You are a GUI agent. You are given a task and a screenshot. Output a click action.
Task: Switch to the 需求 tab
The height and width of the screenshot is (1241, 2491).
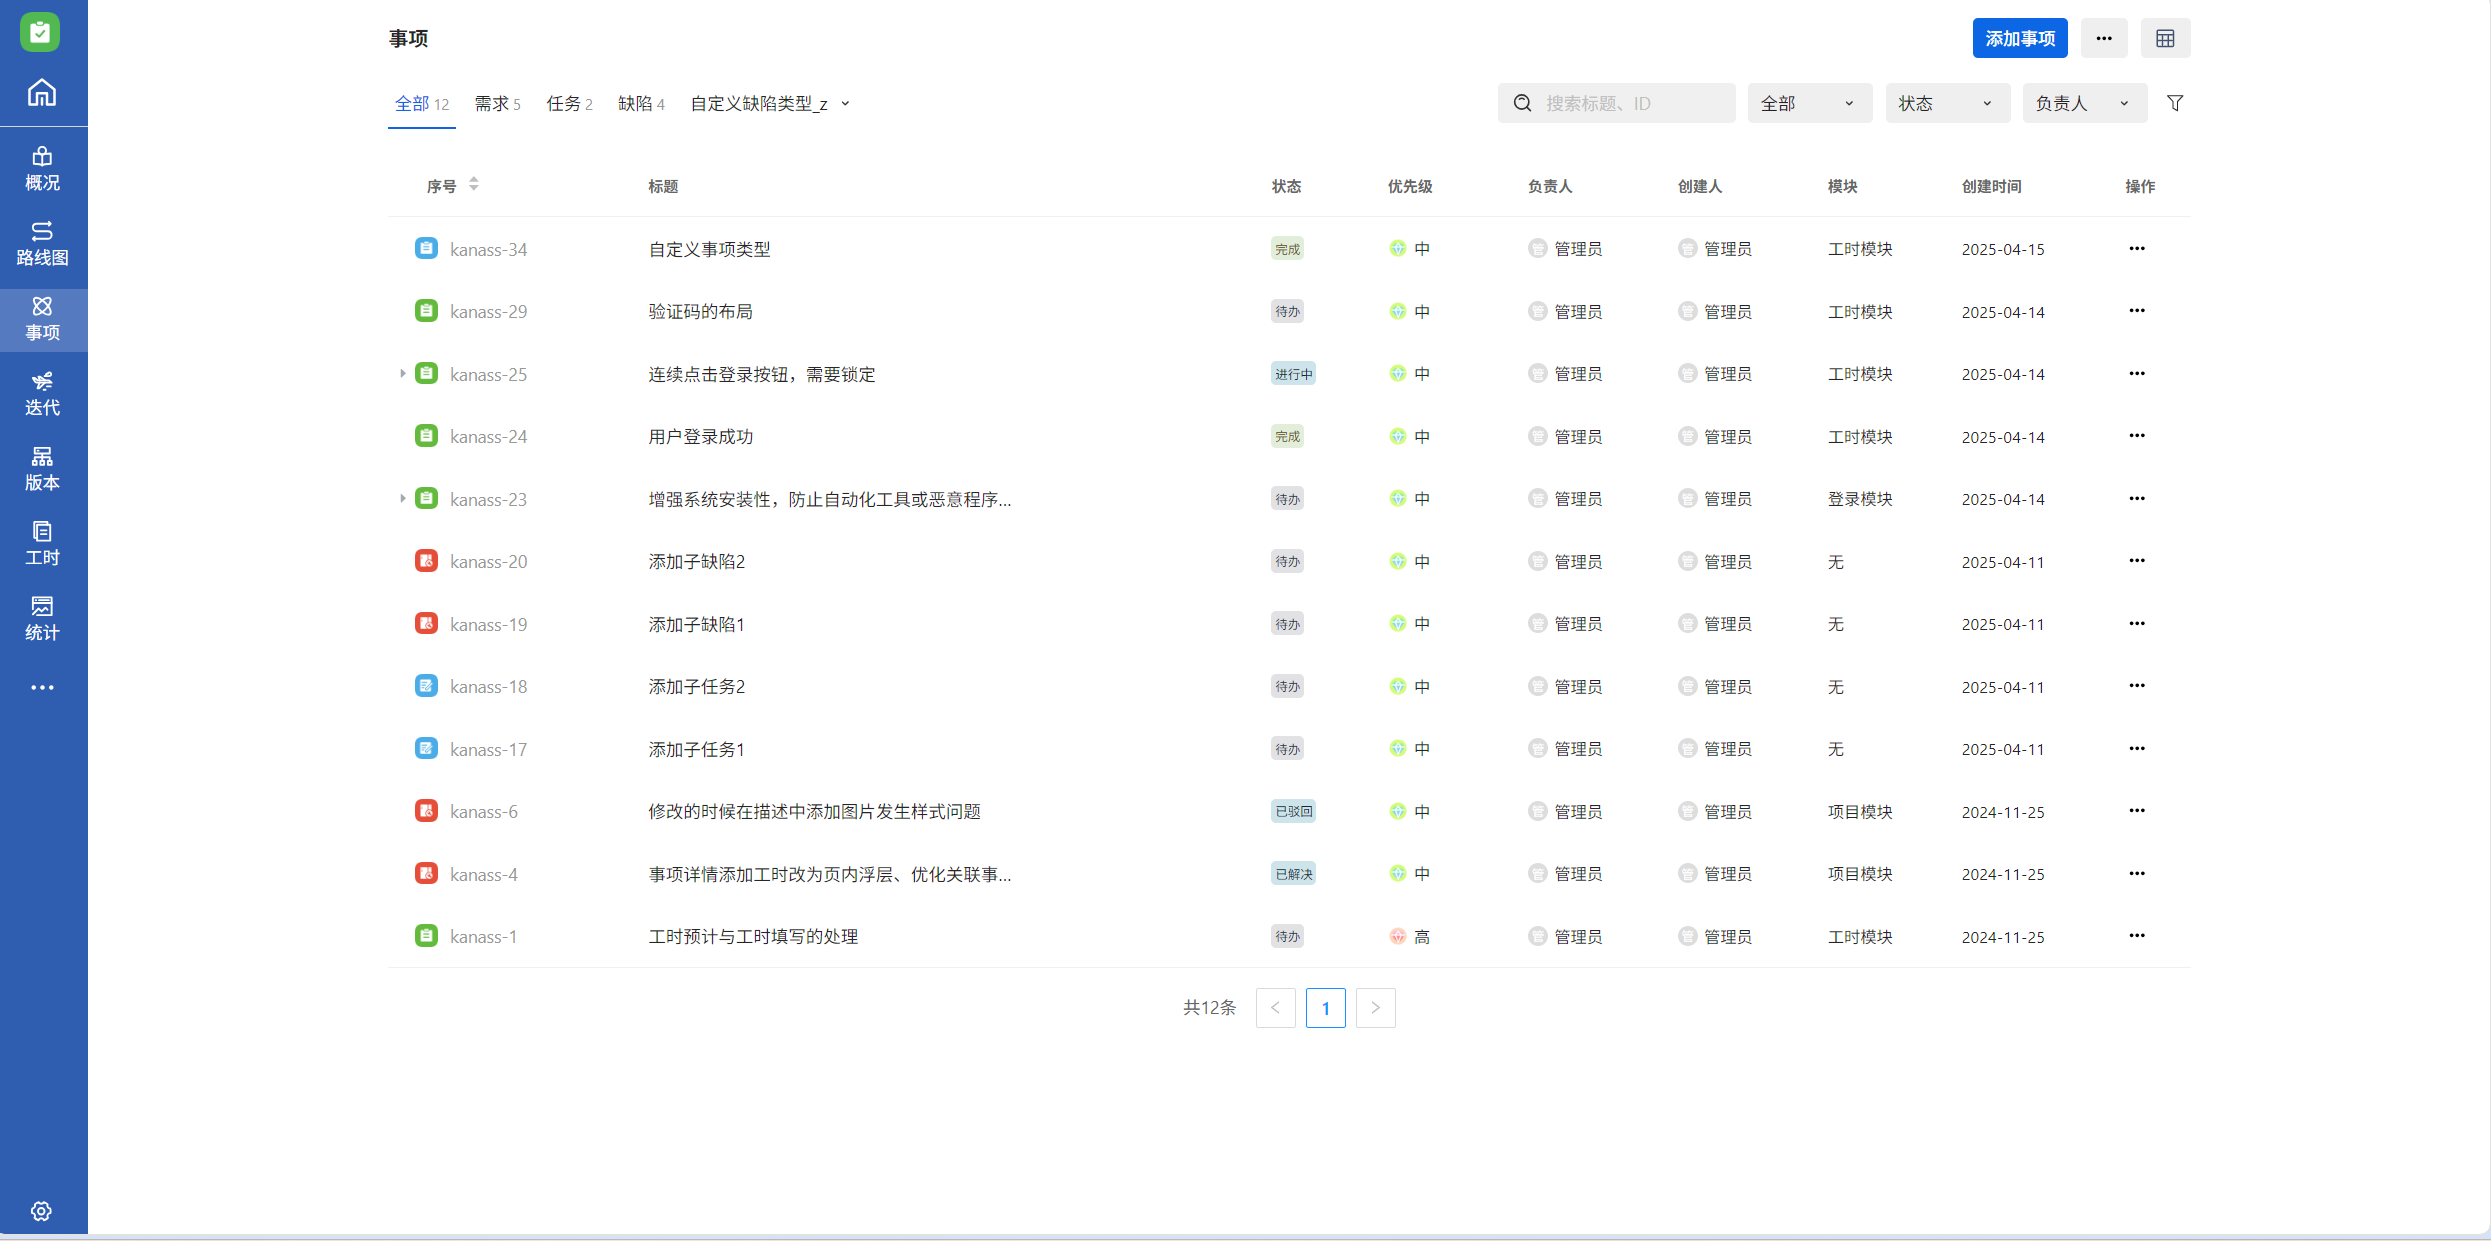point(497,104)
